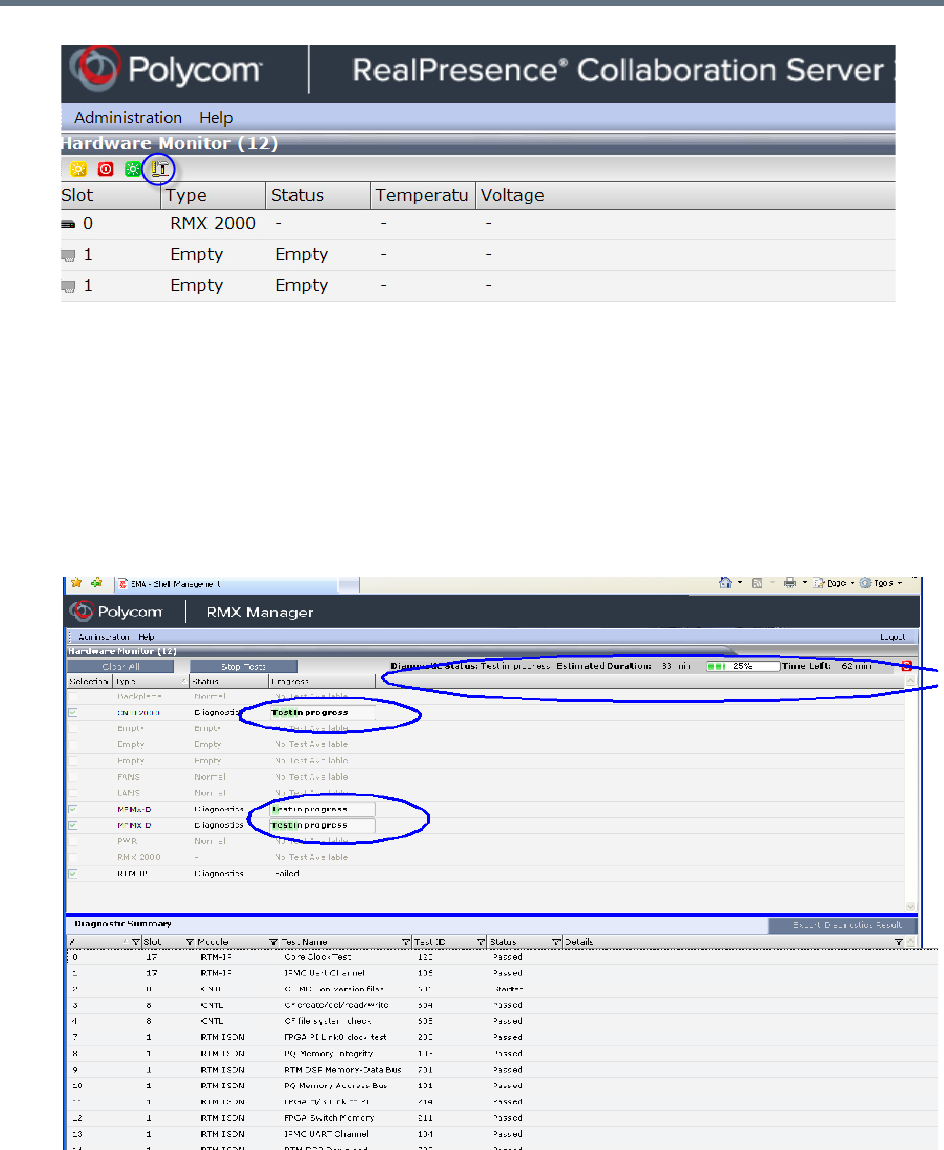Viewport: 944px width, 1150px height.
Task: Click the 'FPGA Switch Memory' test name
Action: click(x=329, y=1118)
